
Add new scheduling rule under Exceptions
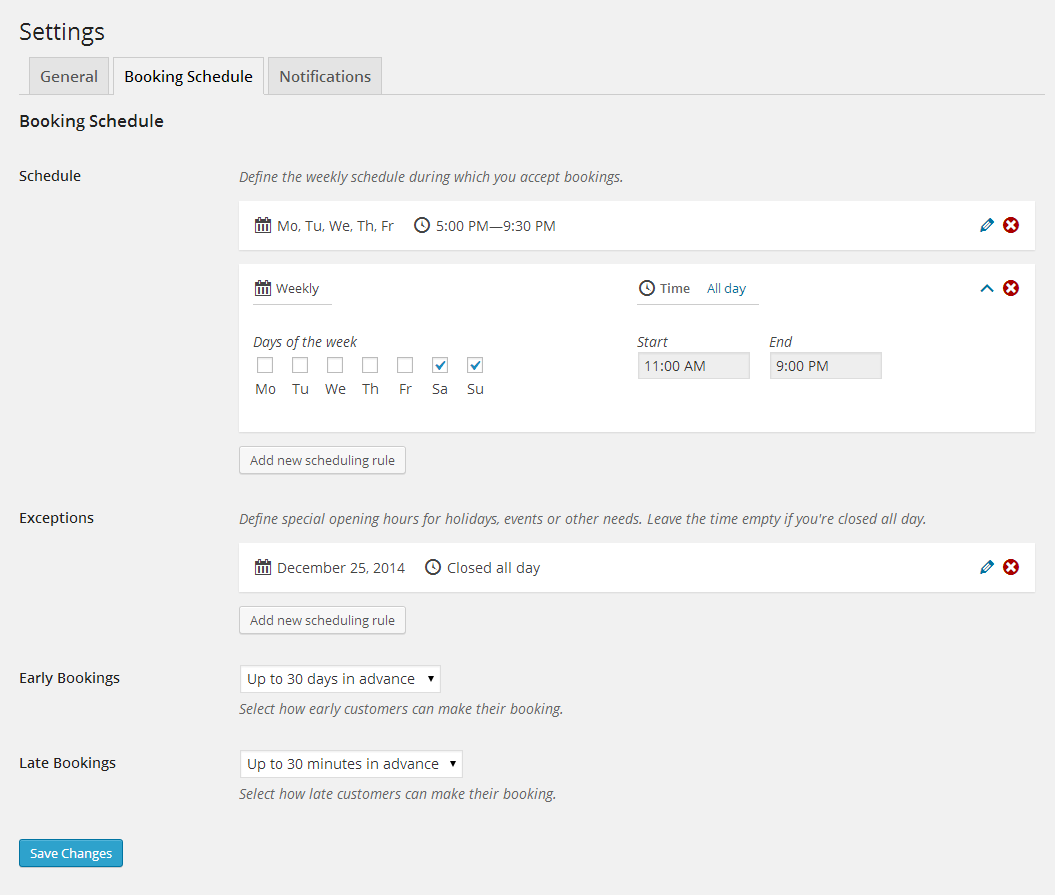click(322, 620)
